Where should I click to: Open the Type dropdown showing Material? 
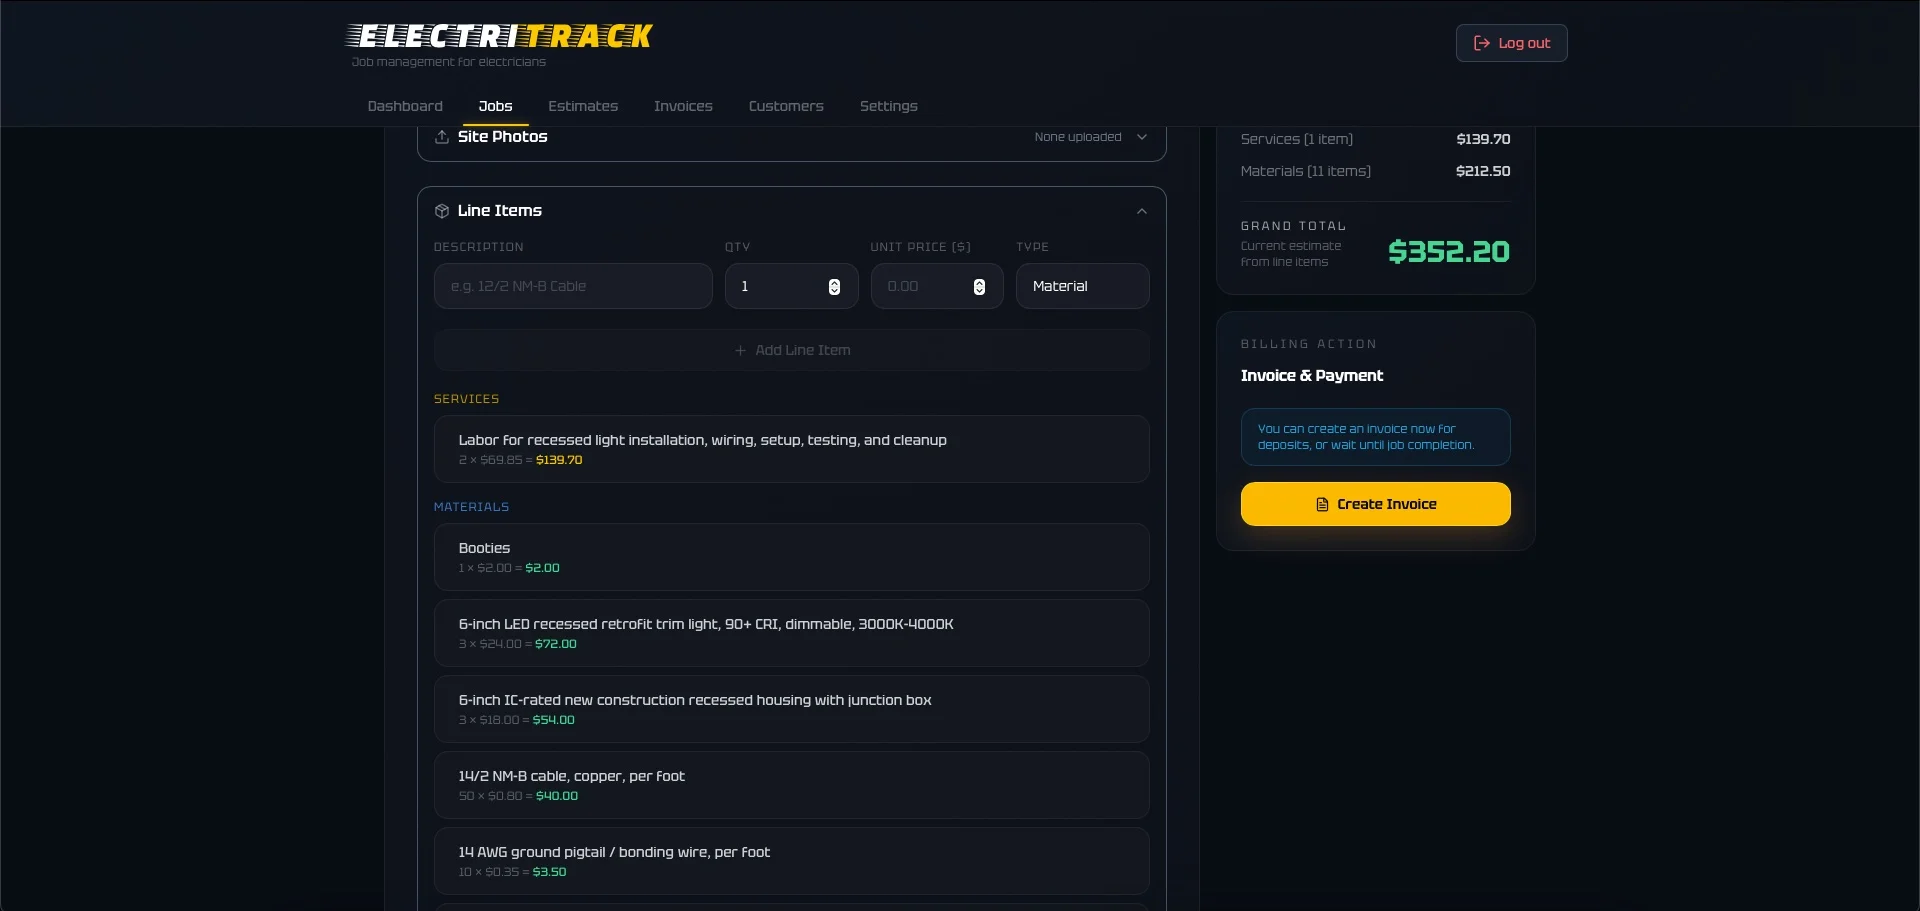1083,286
